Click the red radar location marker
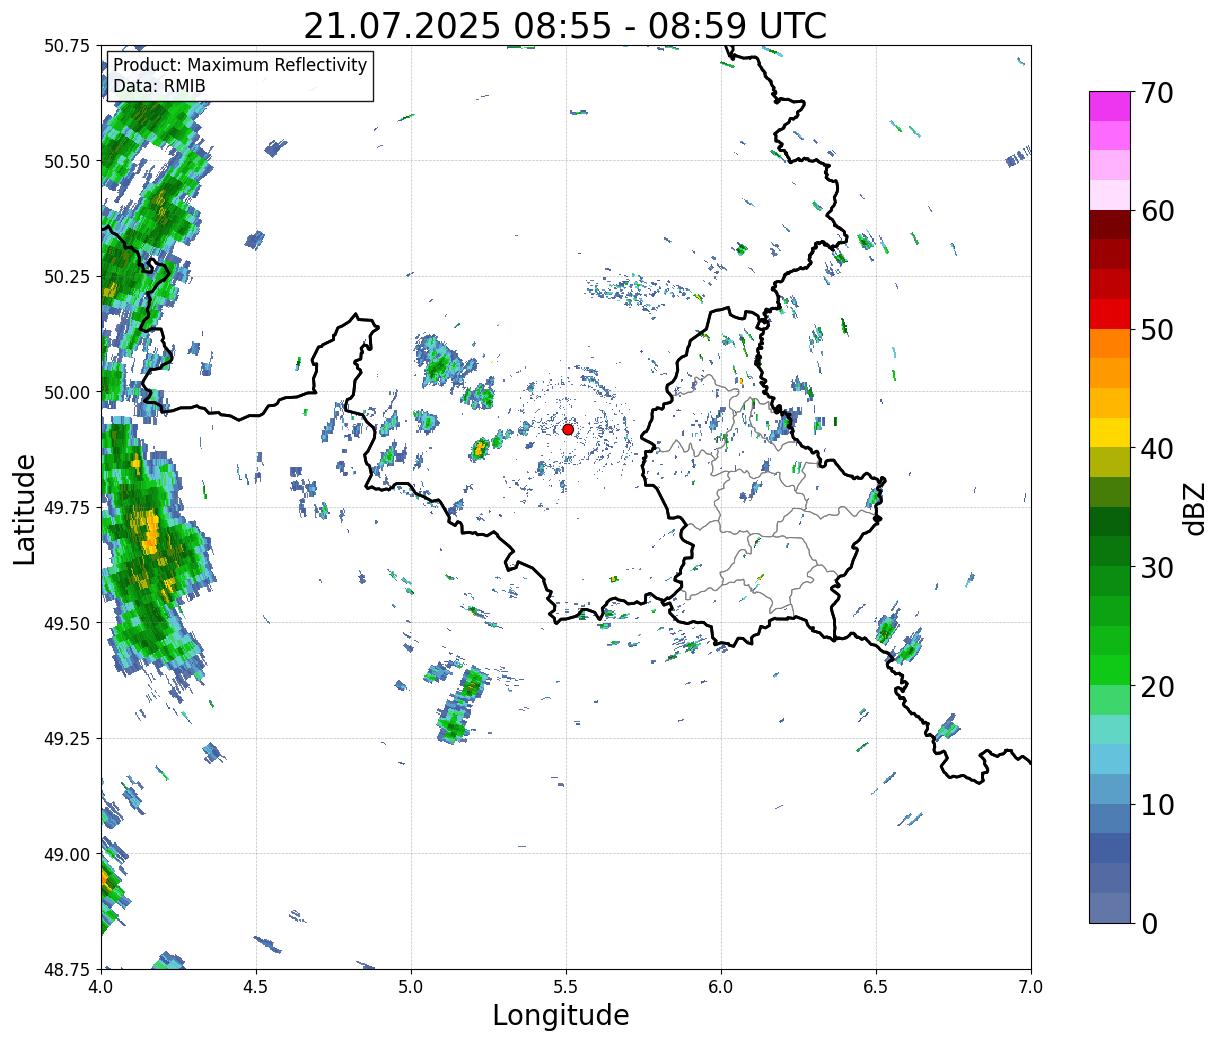Viewport: 1219px width, 1040px height. tap(568, 429)
